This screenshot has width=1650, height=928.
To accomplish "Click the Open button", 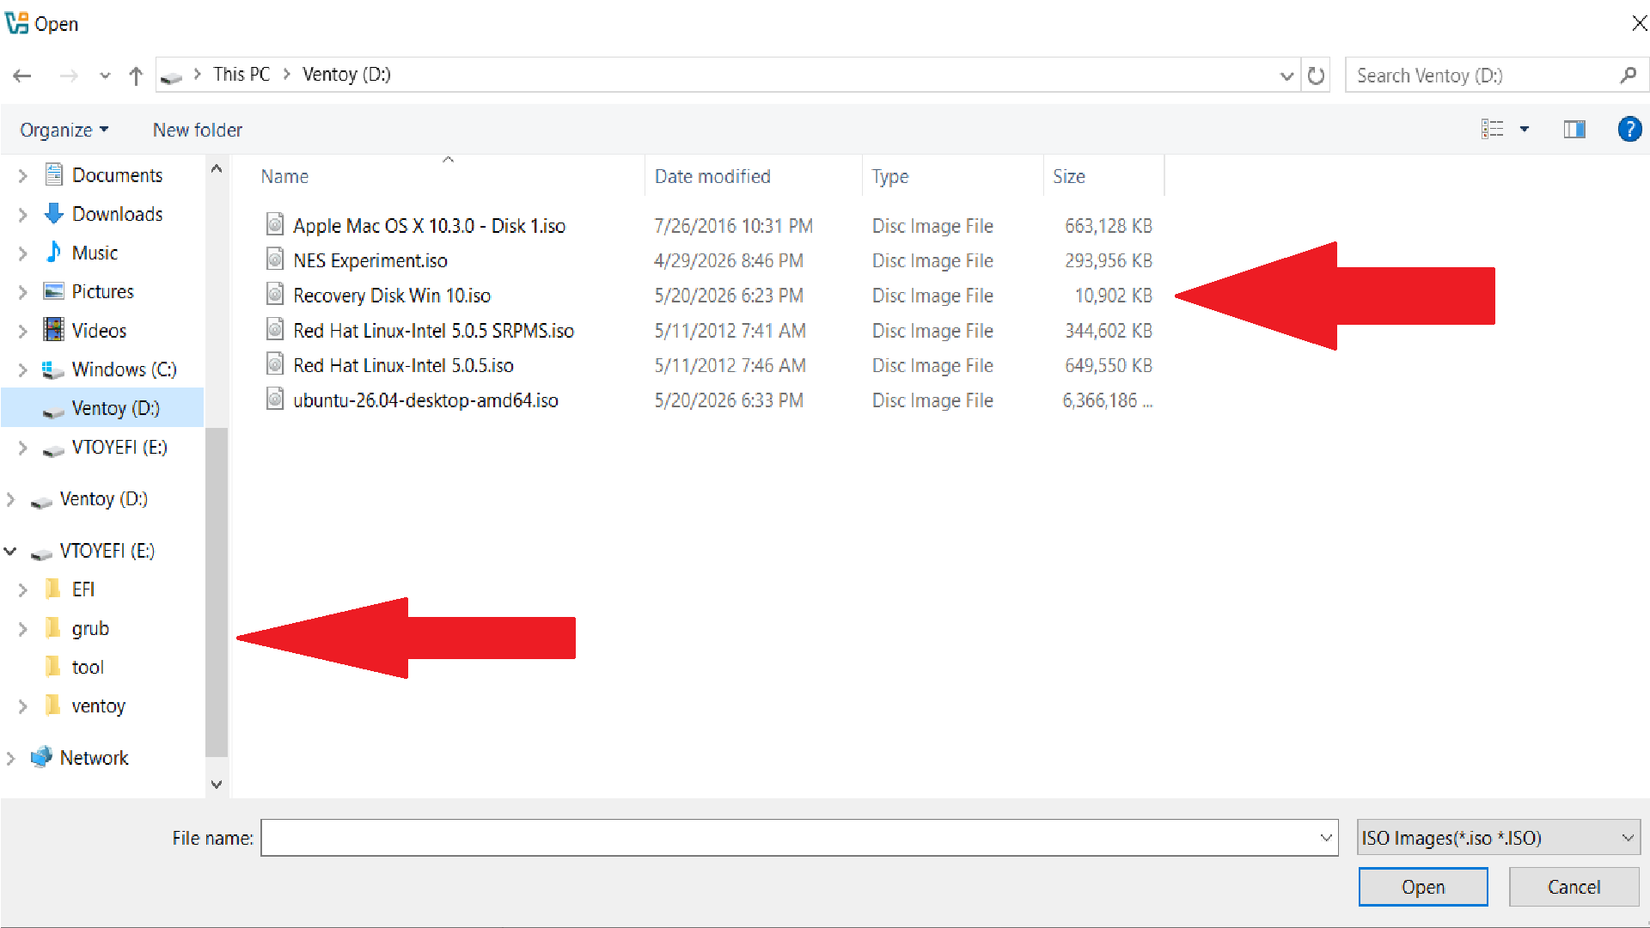I will point(1423,887).
